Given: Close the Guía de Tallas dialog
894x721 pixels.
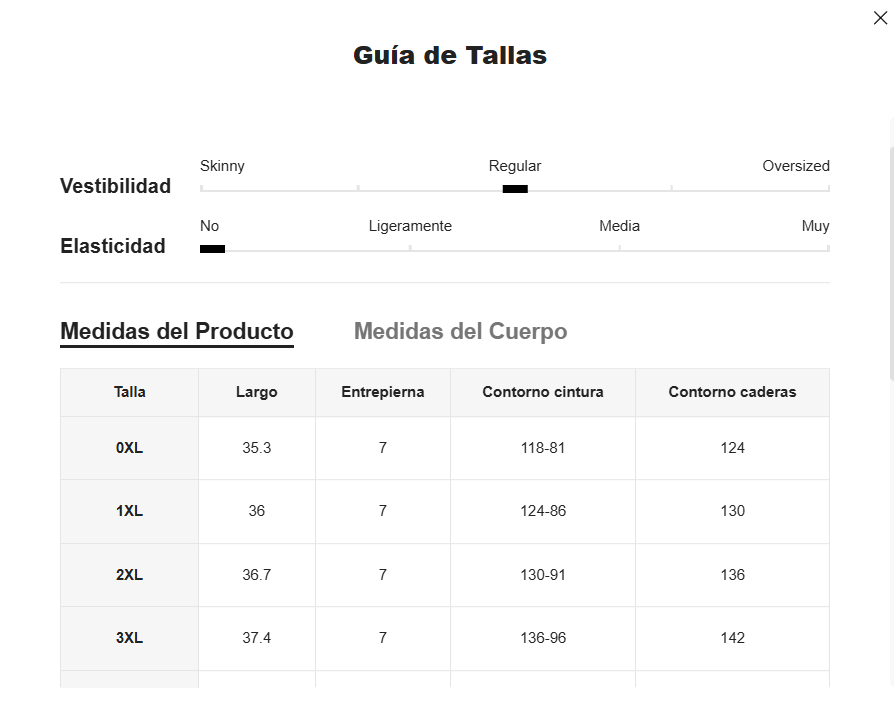Looking at the screenshot, I should 880,18.
